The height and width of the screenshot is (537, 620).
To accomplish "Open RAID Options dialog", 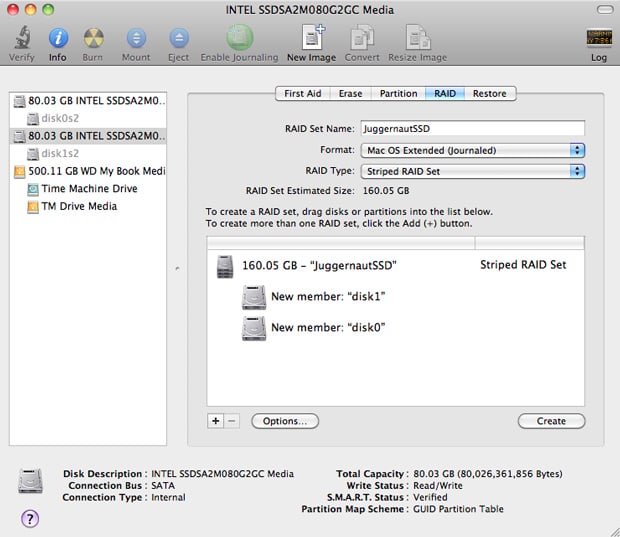I will (x=285, y=421).
